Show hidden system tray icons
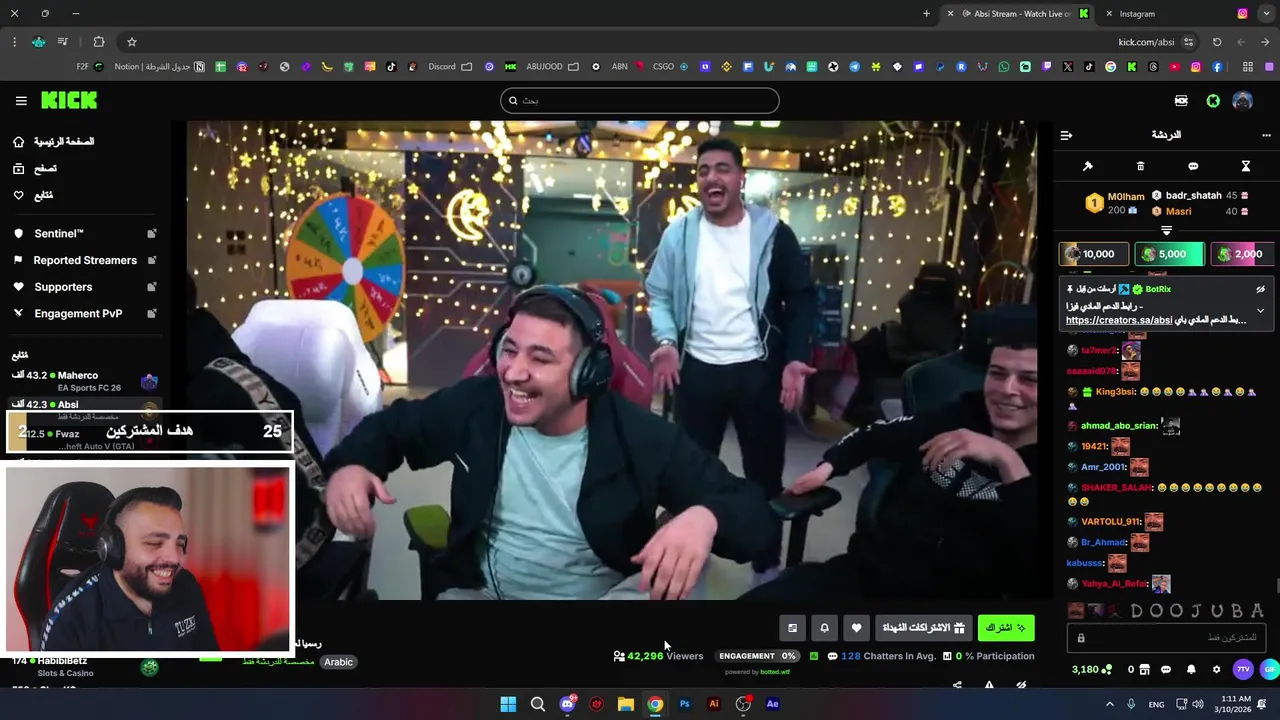 click(x=1109, y=704)
